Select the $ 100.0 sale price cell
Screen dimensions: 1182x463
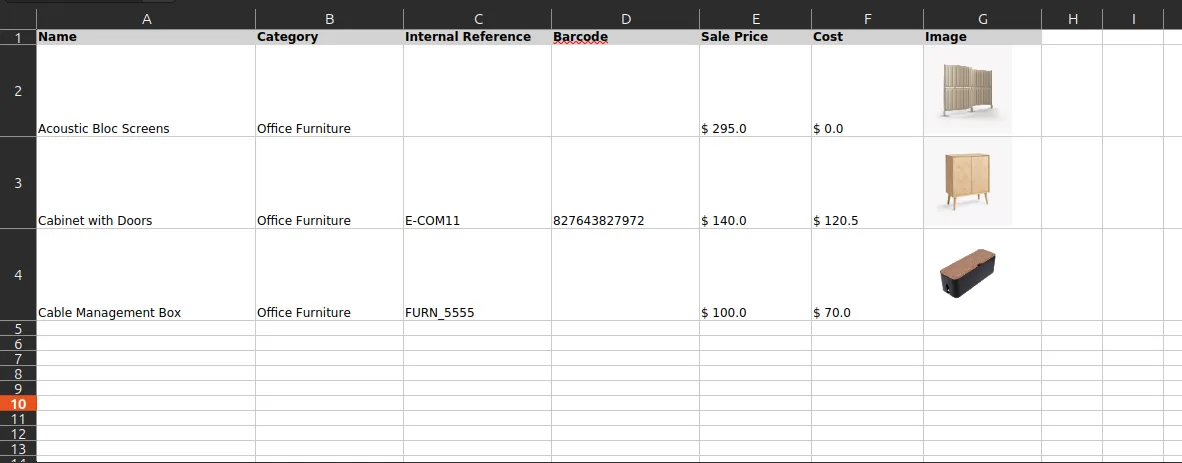click(755, 274)
